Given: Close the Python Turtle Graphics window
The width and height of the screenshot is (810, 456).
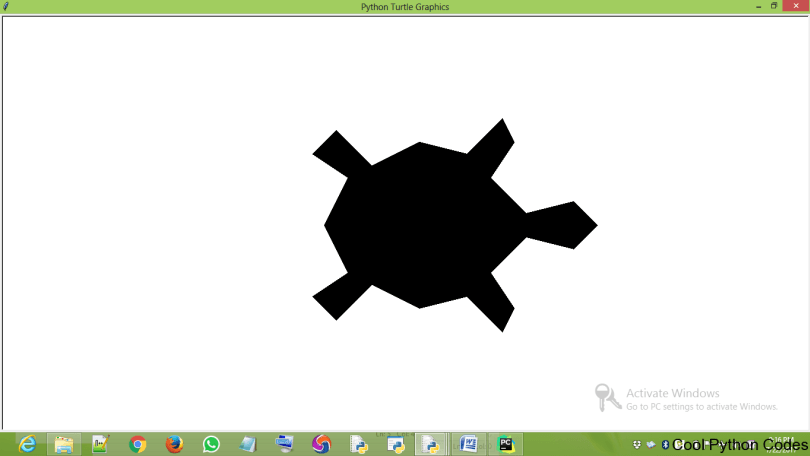Looking at the screenshot, I should click(x=795, y=6).
